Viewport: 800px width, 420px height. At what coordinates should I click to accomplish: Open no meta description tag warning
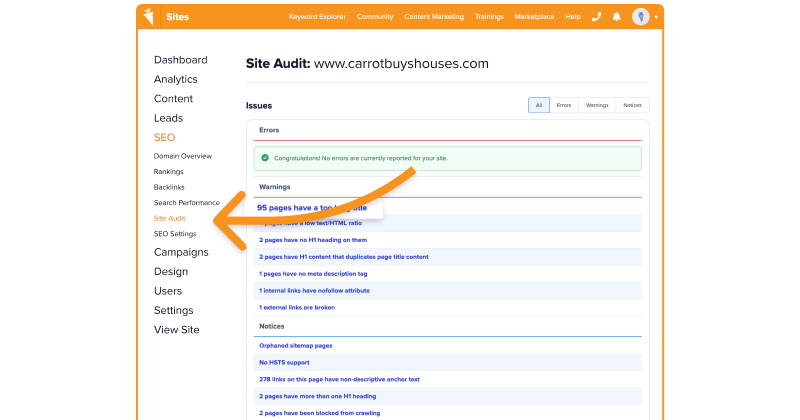(313, 274)
